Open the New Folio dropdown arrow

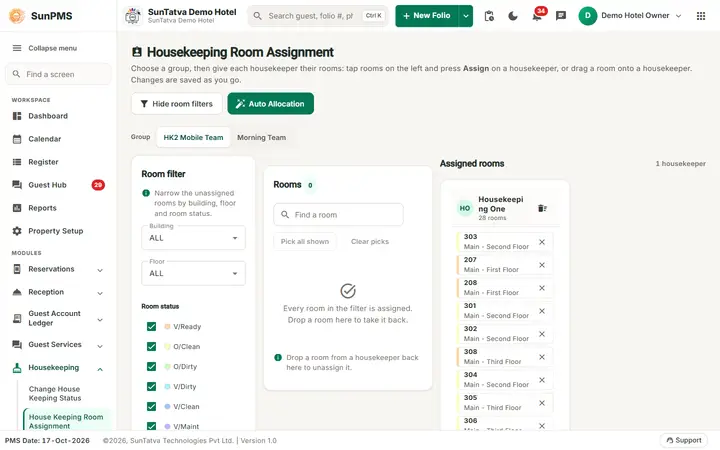coord(466,16)
